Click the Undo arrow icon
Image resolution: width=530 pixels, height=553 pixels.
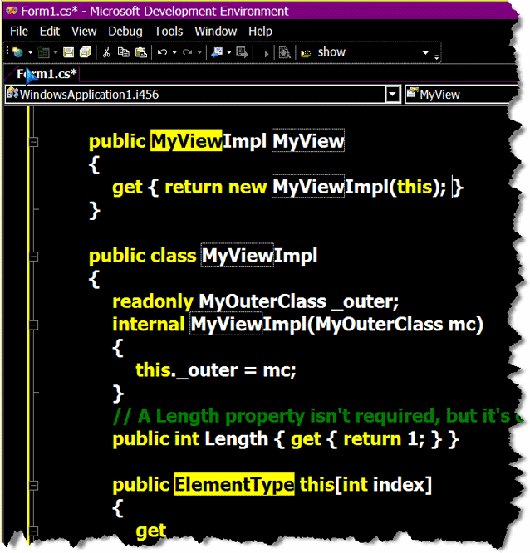162,53
